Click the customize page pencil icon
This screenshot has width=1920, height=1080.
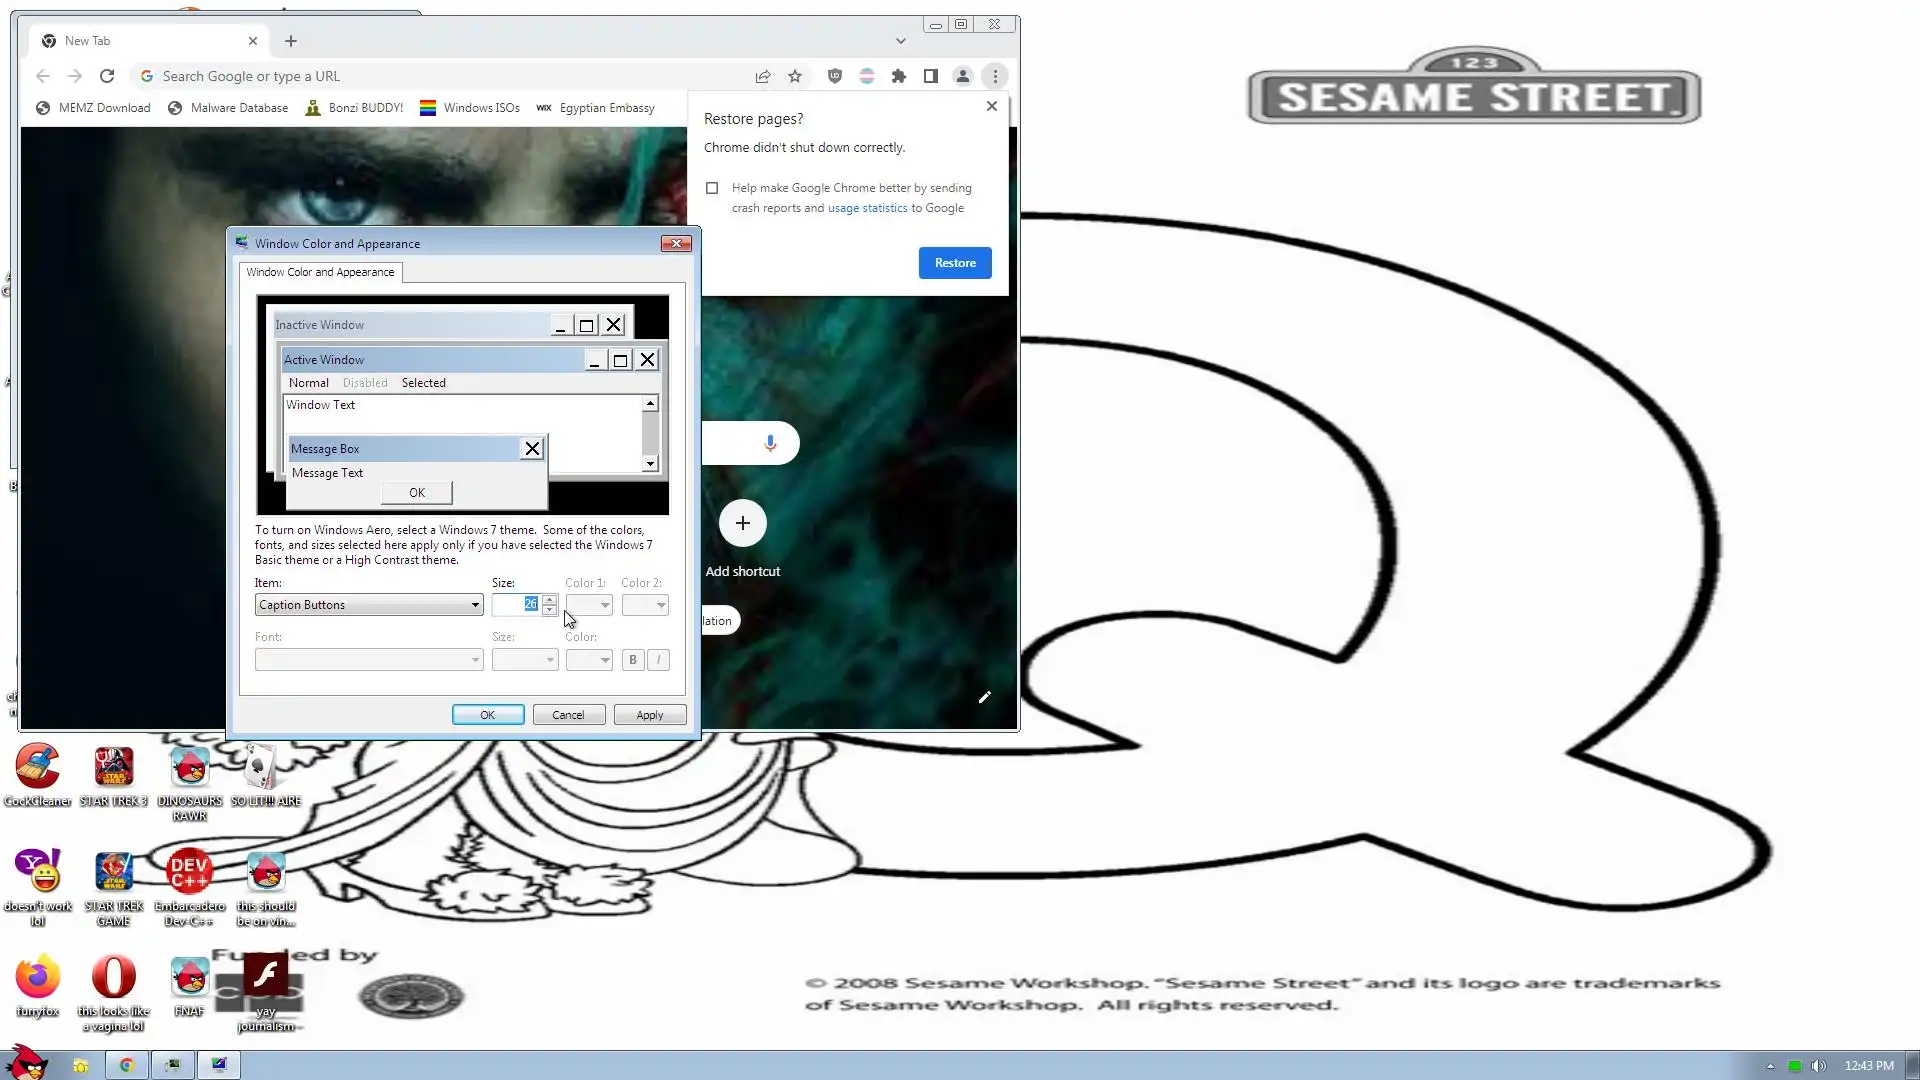984,697
